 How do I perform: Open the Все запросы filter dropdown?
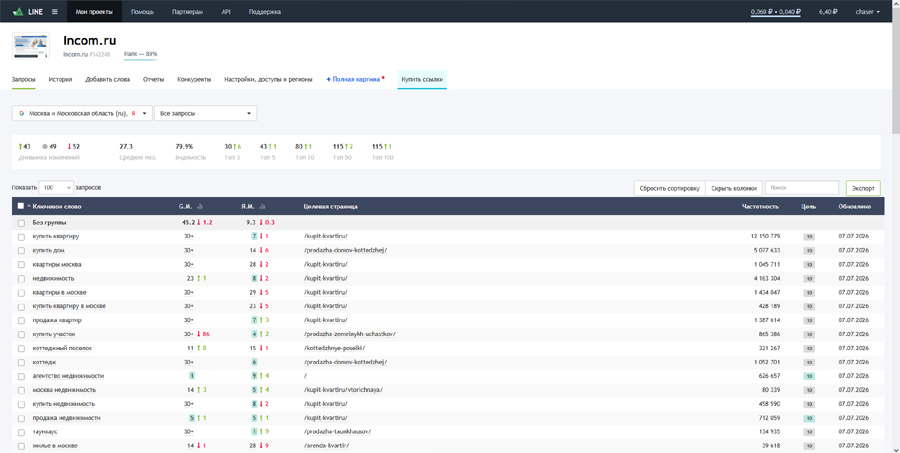(x=205, y=113)
